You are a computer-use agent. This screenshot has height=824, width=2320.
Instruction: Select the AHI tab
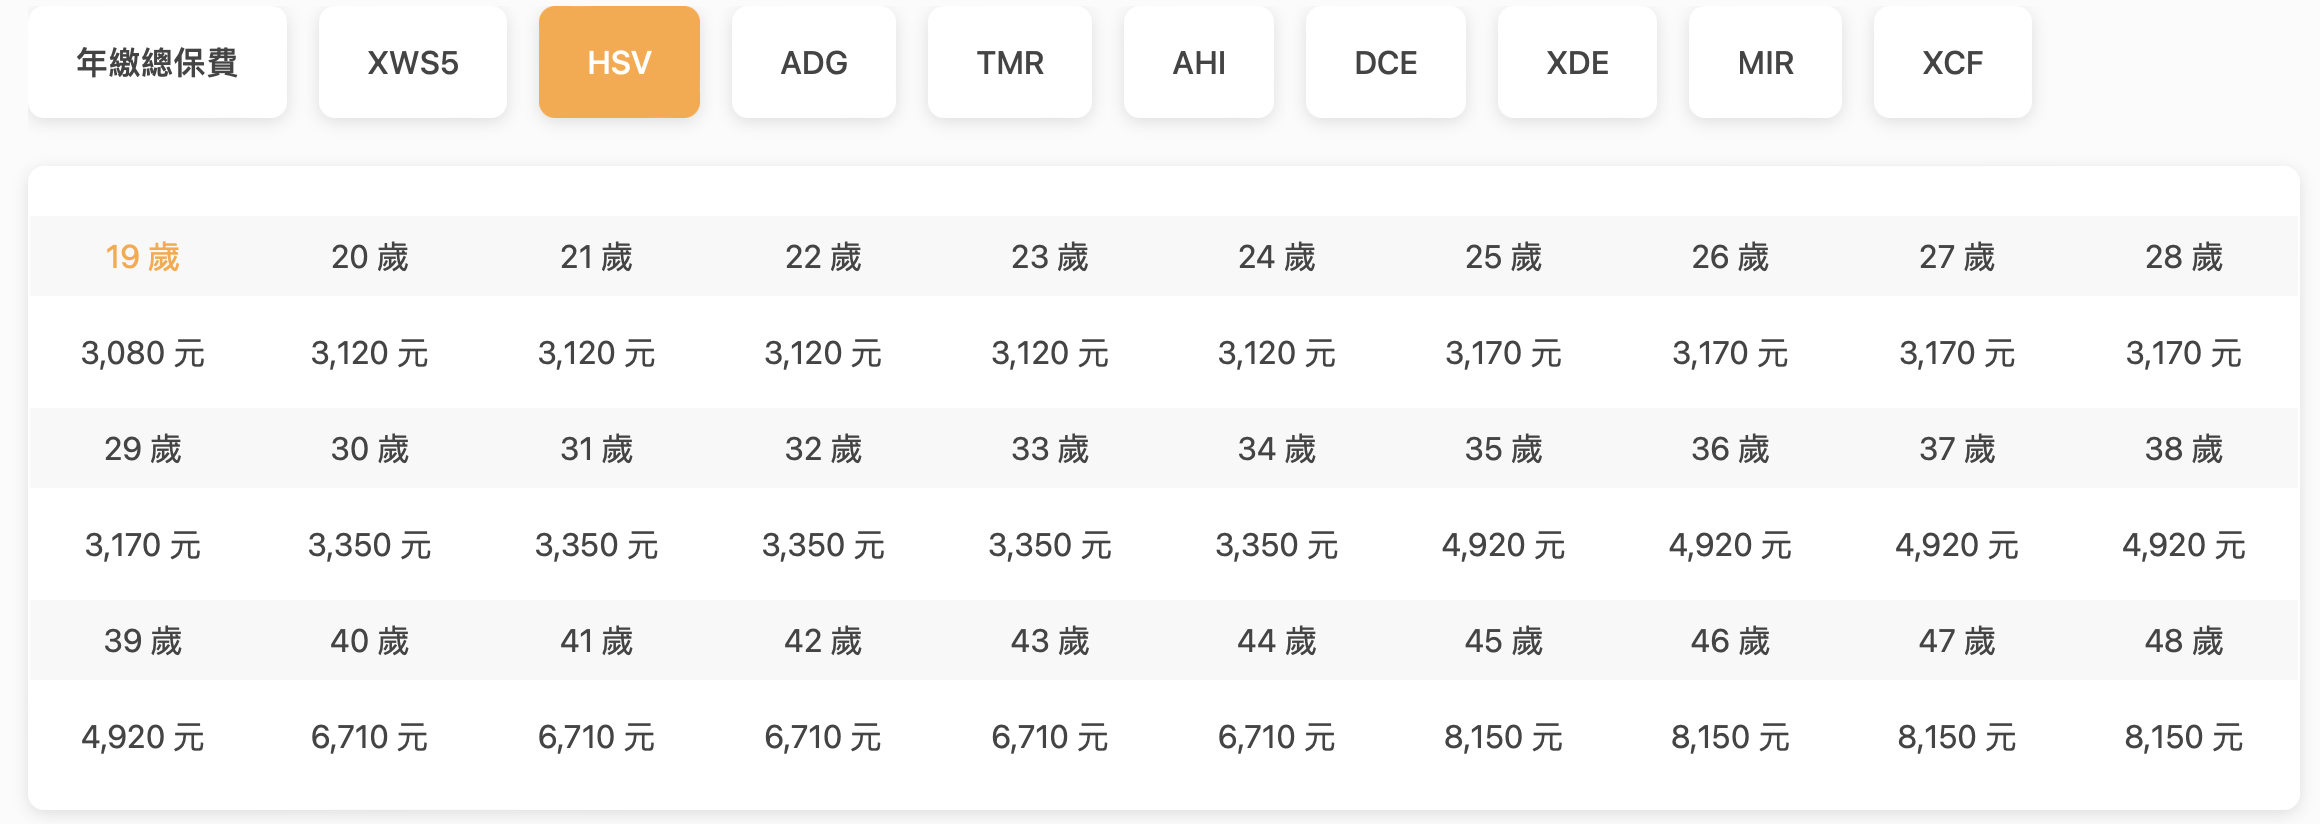point(1198,63)
